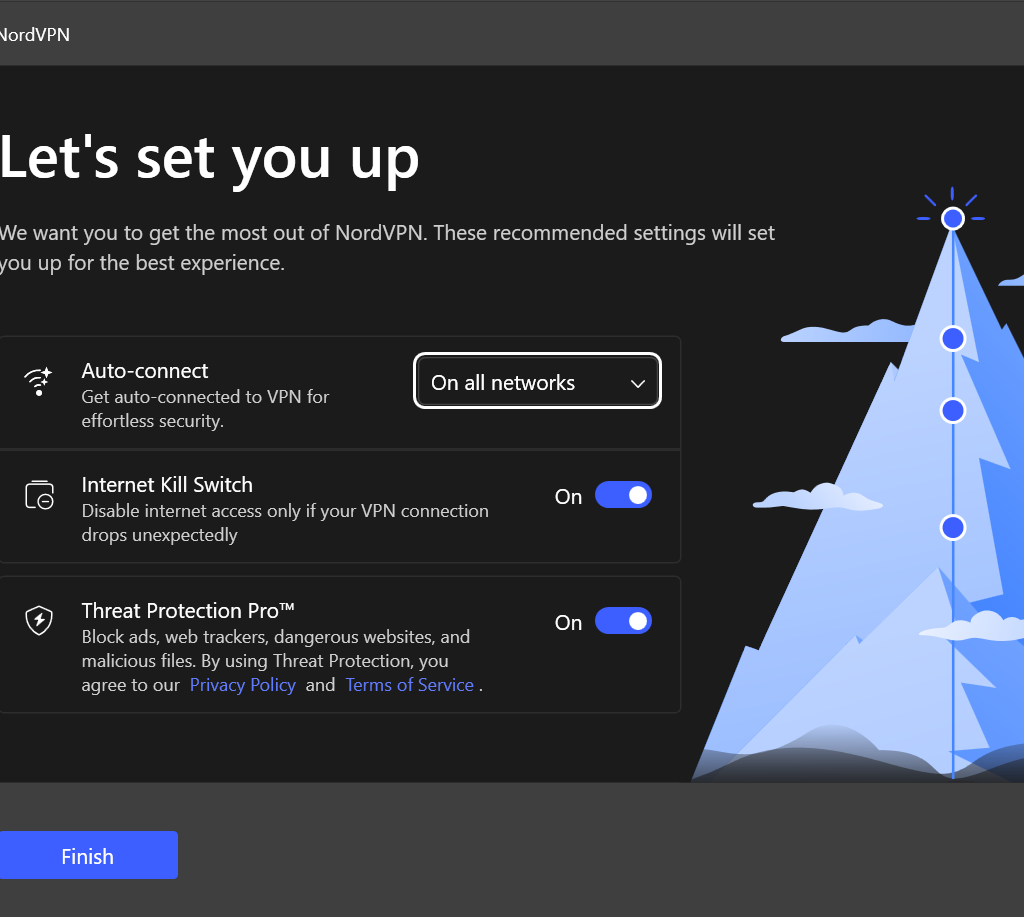The image size is (1024, 917).
Task: Open the Auto-connect networks dropdown
Action: tap(537, 381)
